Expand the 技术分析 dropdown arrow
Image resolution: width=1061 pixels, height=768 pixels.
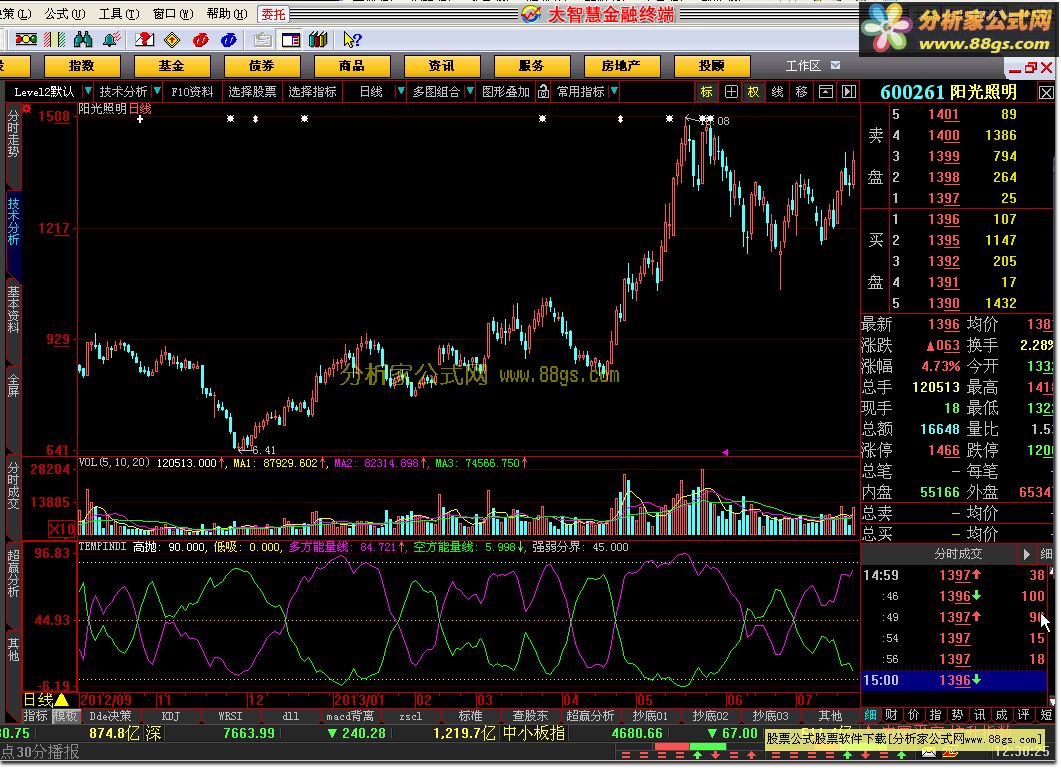pyautogui.click(x=157, y=91)
